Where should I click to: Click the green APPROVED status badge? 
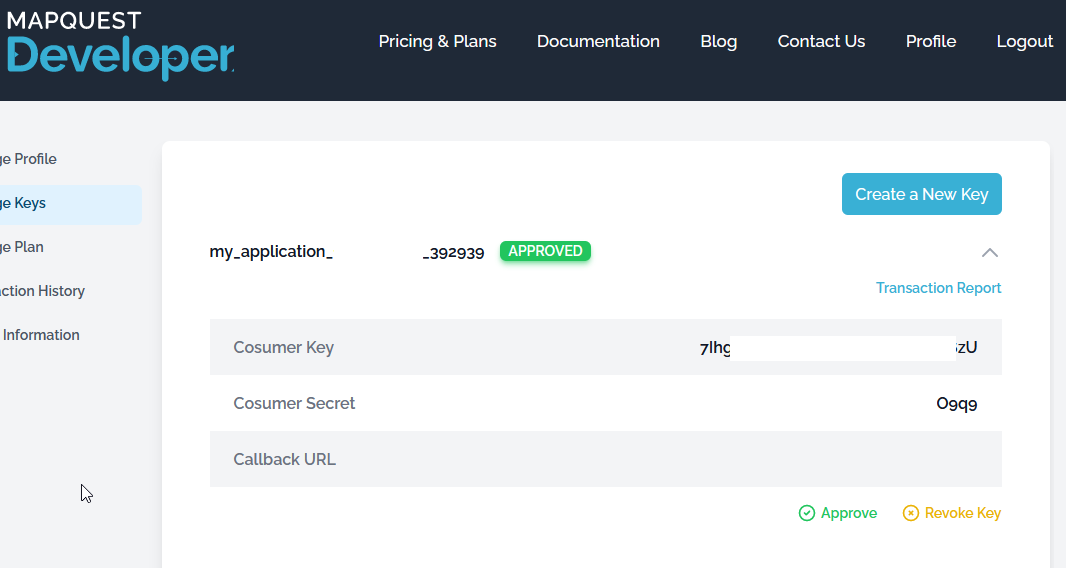point(545,251)
